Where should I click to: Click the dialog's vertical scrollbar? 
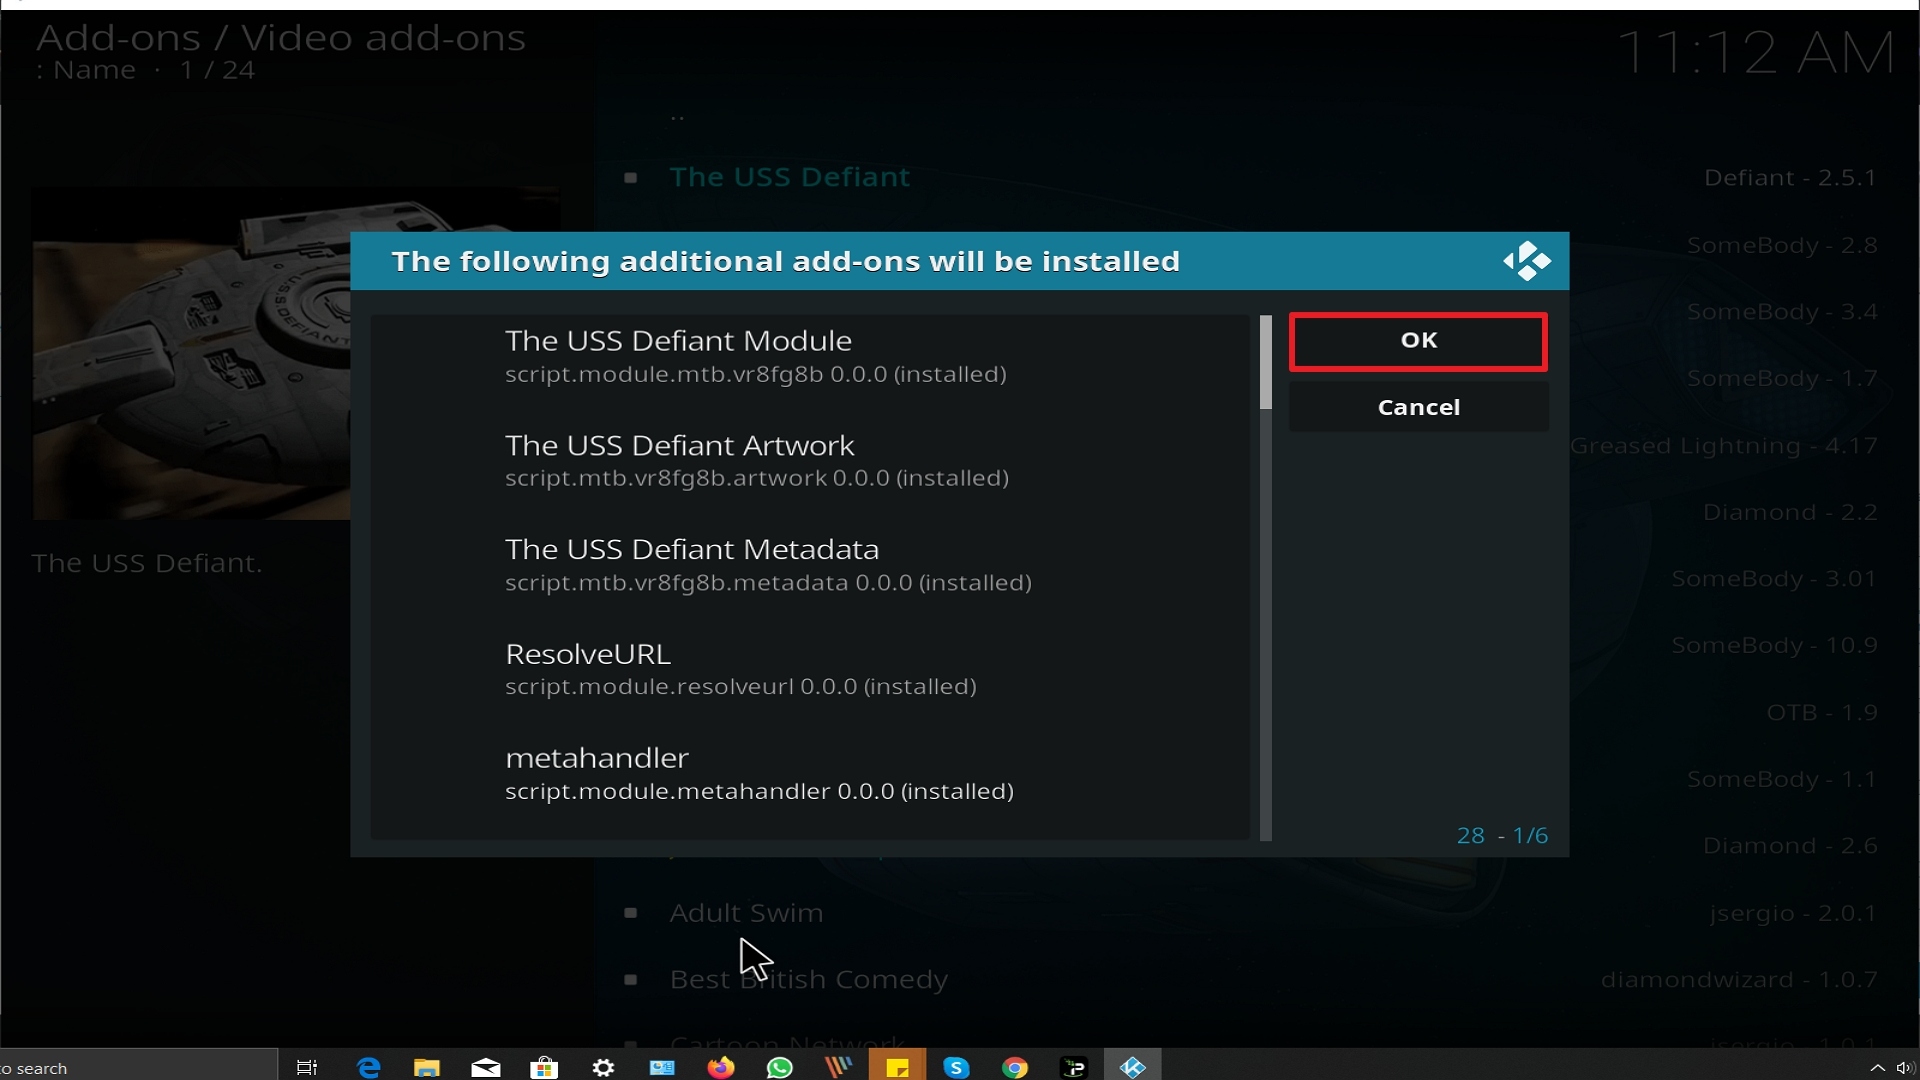click(x=1265, y=577)
